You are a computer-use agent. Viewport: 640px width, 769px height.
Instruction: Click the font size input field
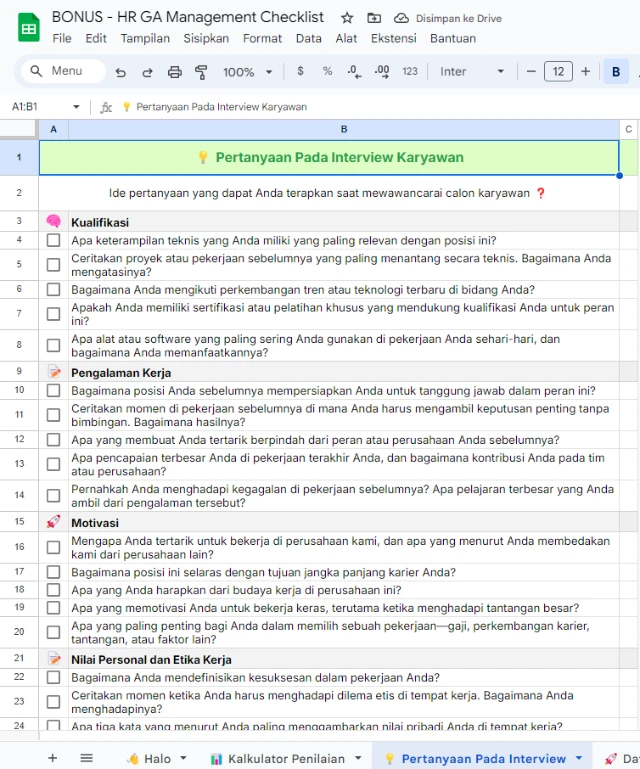click(x=558, y=72)
